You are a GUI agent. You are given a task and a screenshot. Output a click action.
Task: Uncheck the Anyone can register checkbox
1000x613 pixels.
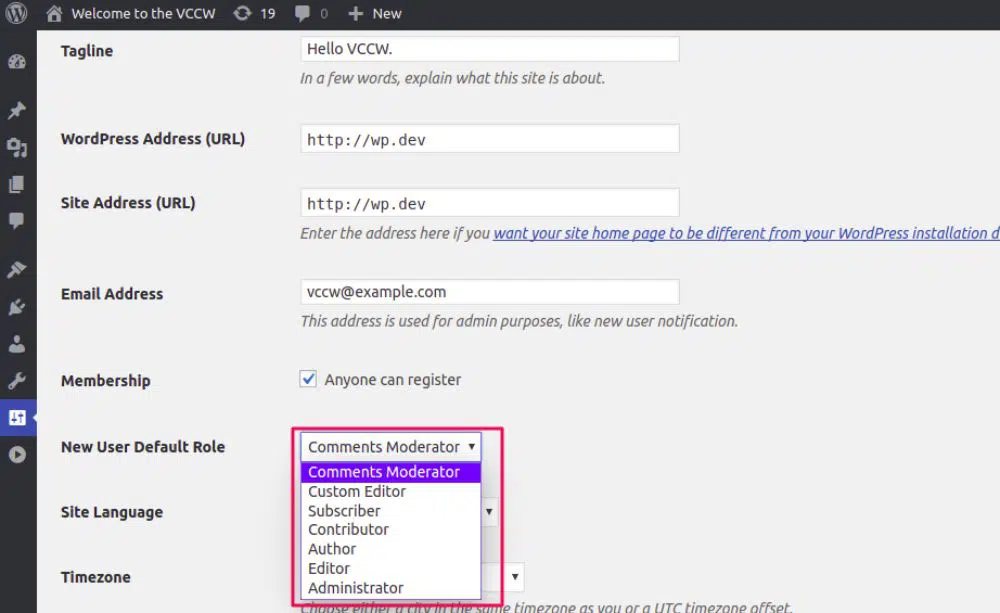308,379
